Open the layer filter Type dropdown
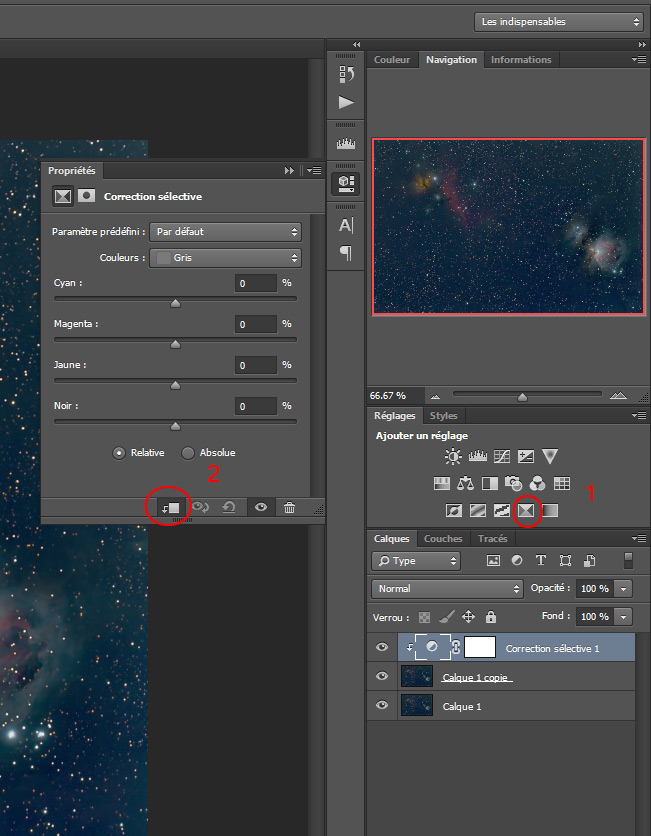 416,561
